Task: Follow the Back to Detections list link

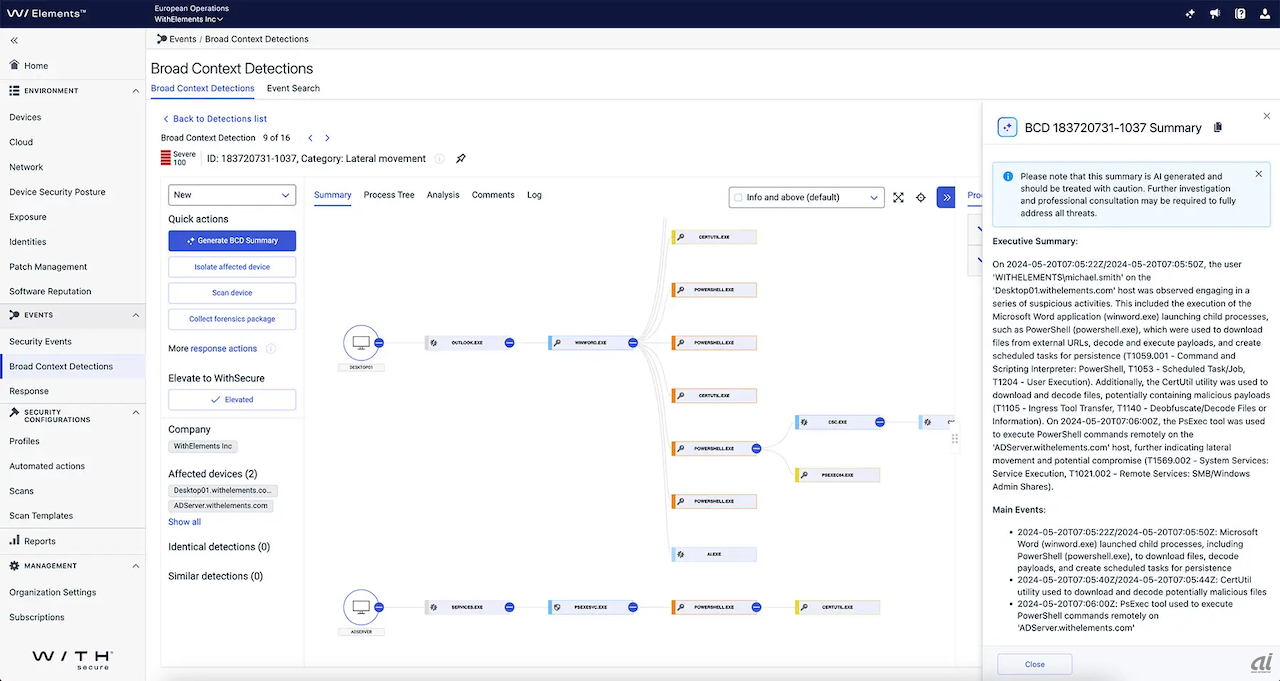Action: point(214,119)
